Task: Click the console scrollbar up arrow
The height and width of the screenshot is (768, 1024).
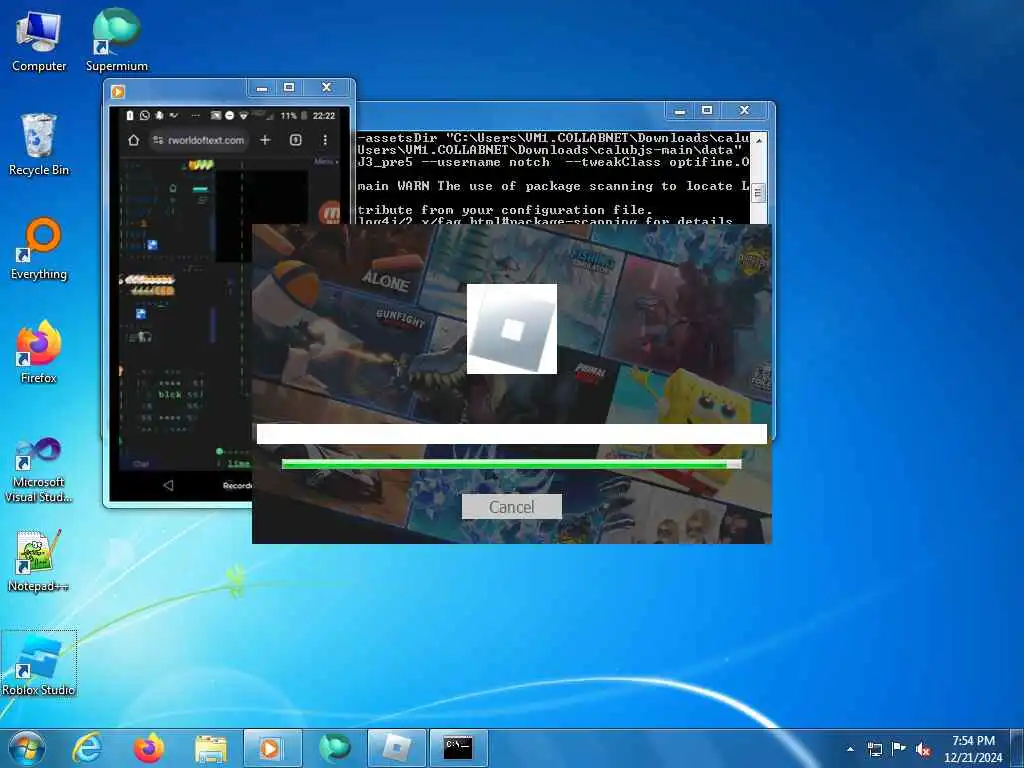Action: 759,140
